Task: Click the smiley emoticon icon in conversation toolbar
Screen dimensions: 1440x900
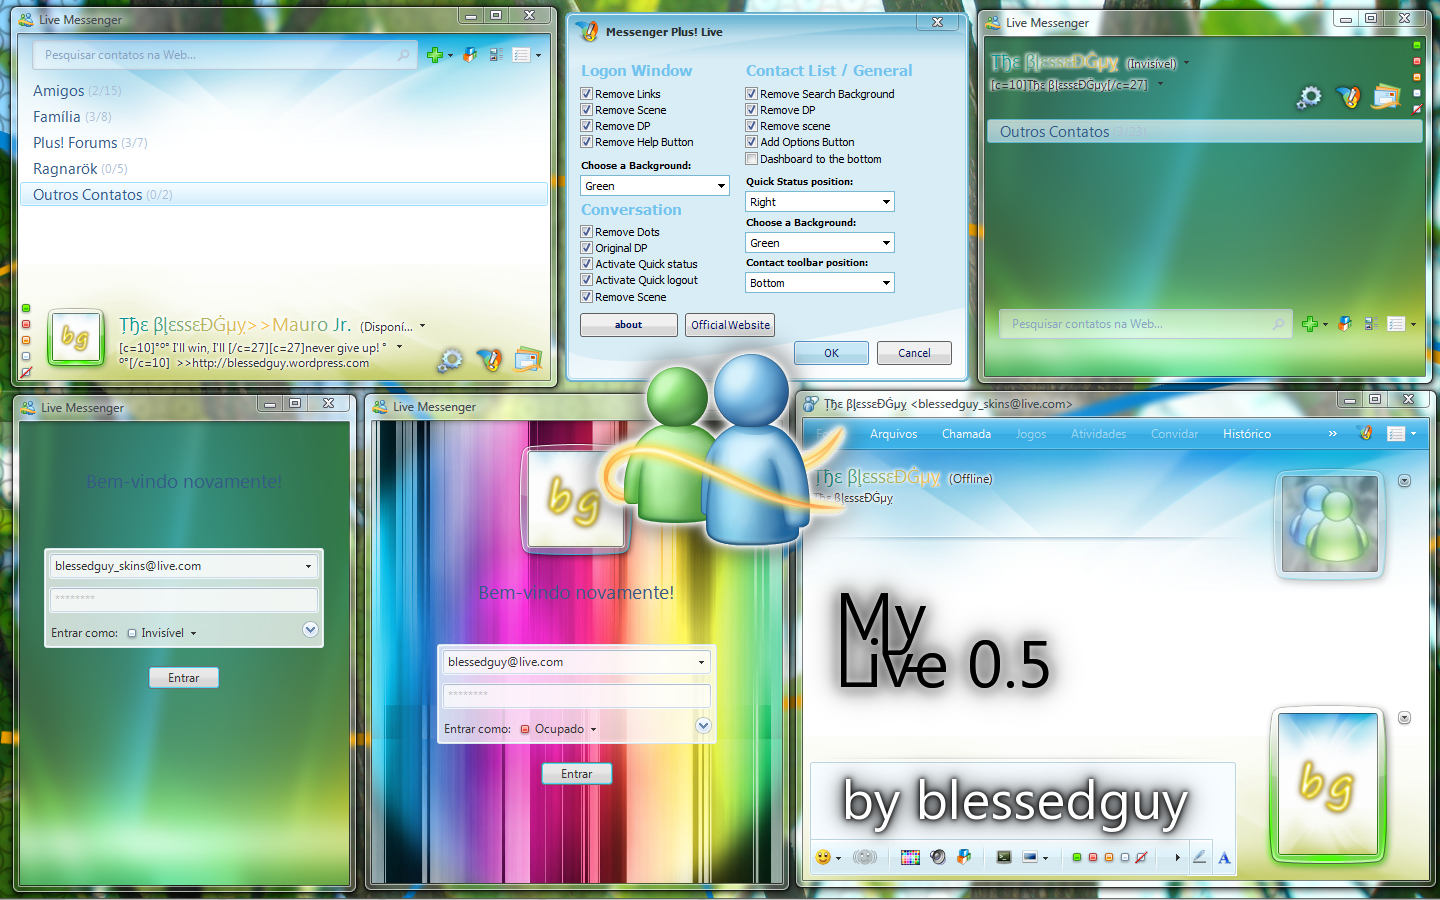Action: [x=823, y=857]
